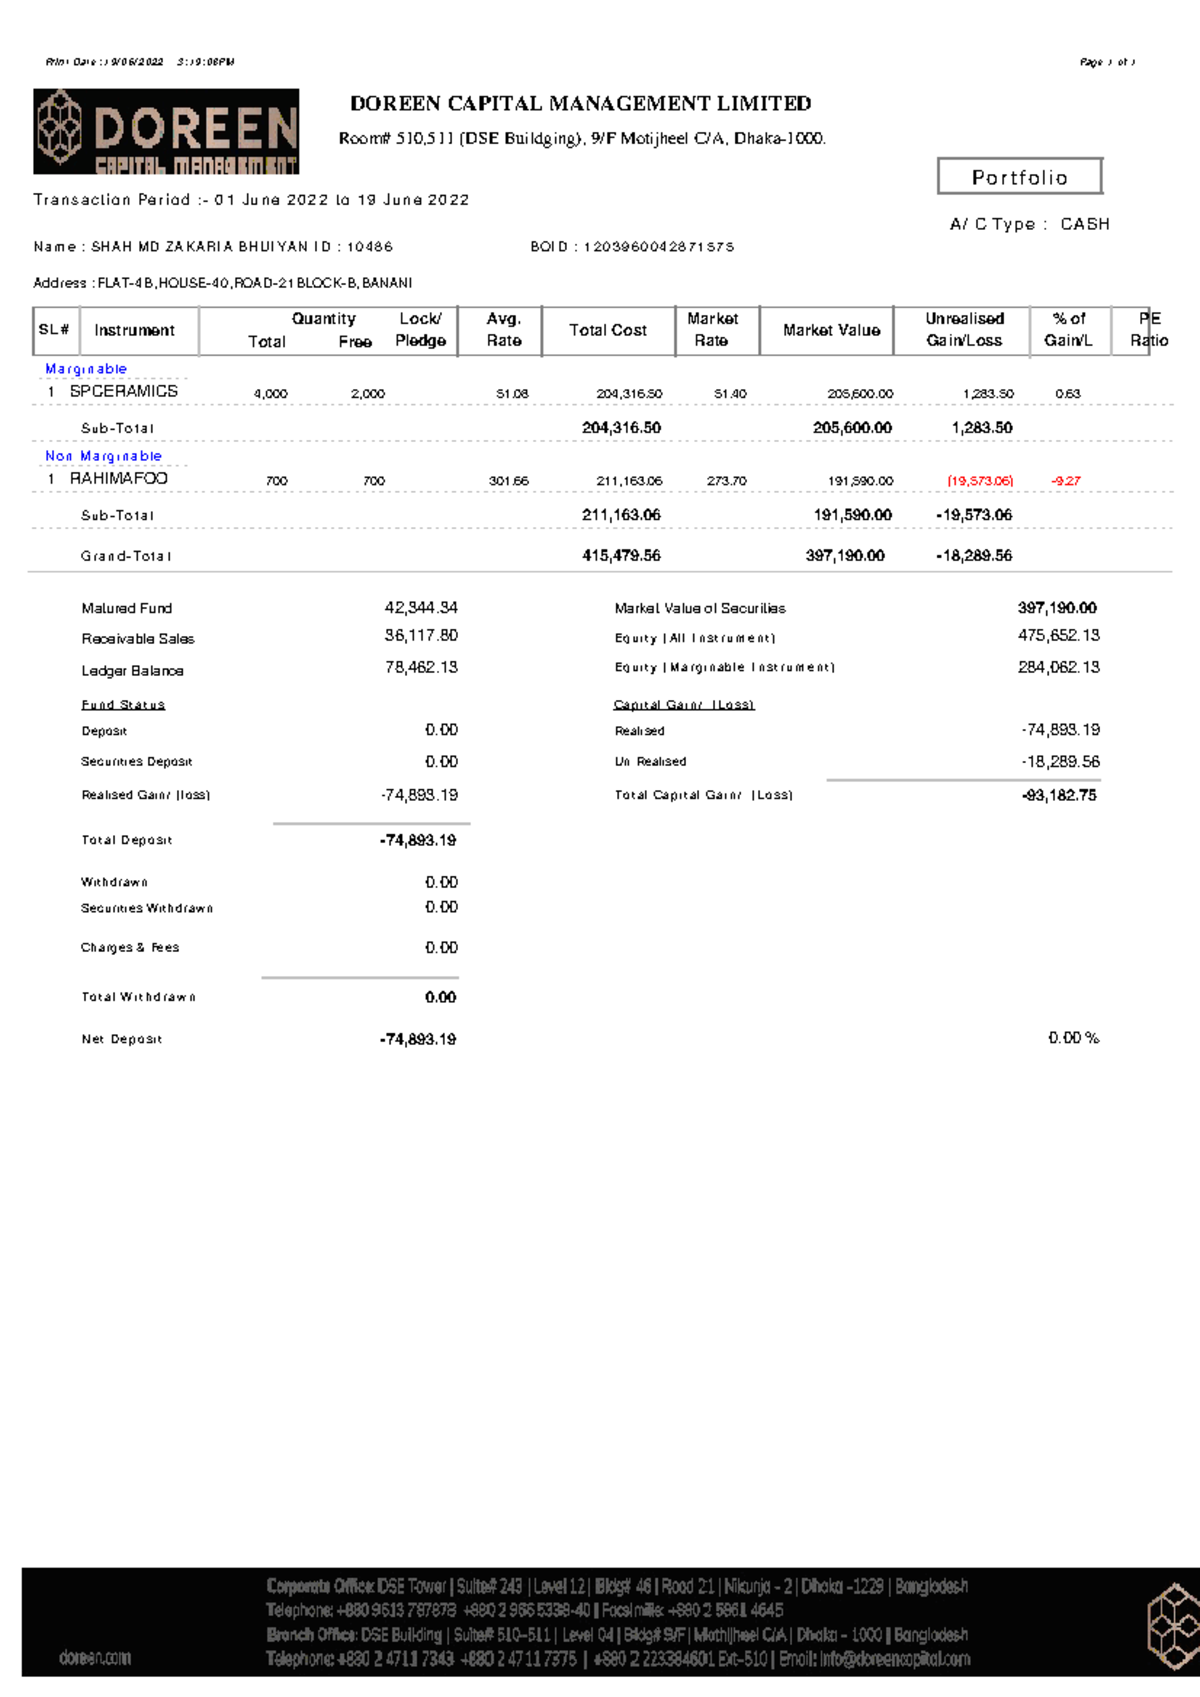The image size is (1200, 1697).
Task: Select RAHIMAFOO average rate 301.66
Action: tap(509, 481)
